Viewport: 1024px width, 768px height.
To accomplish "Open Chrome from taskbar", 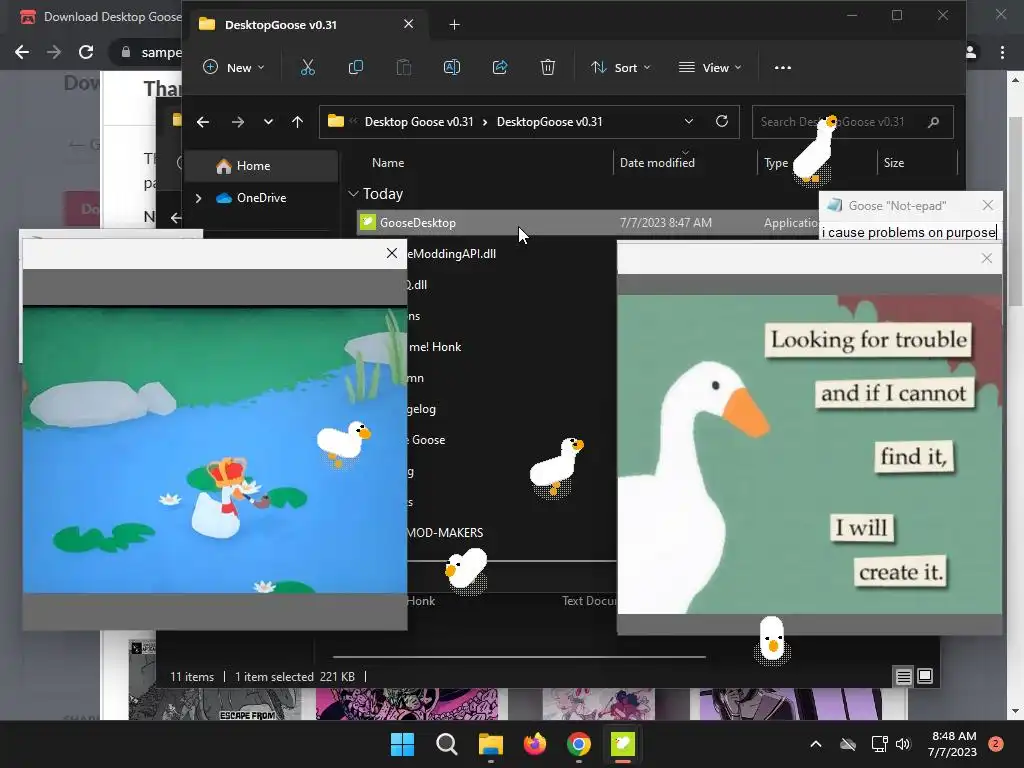I will pyautogui.click(x=579, y=744).
